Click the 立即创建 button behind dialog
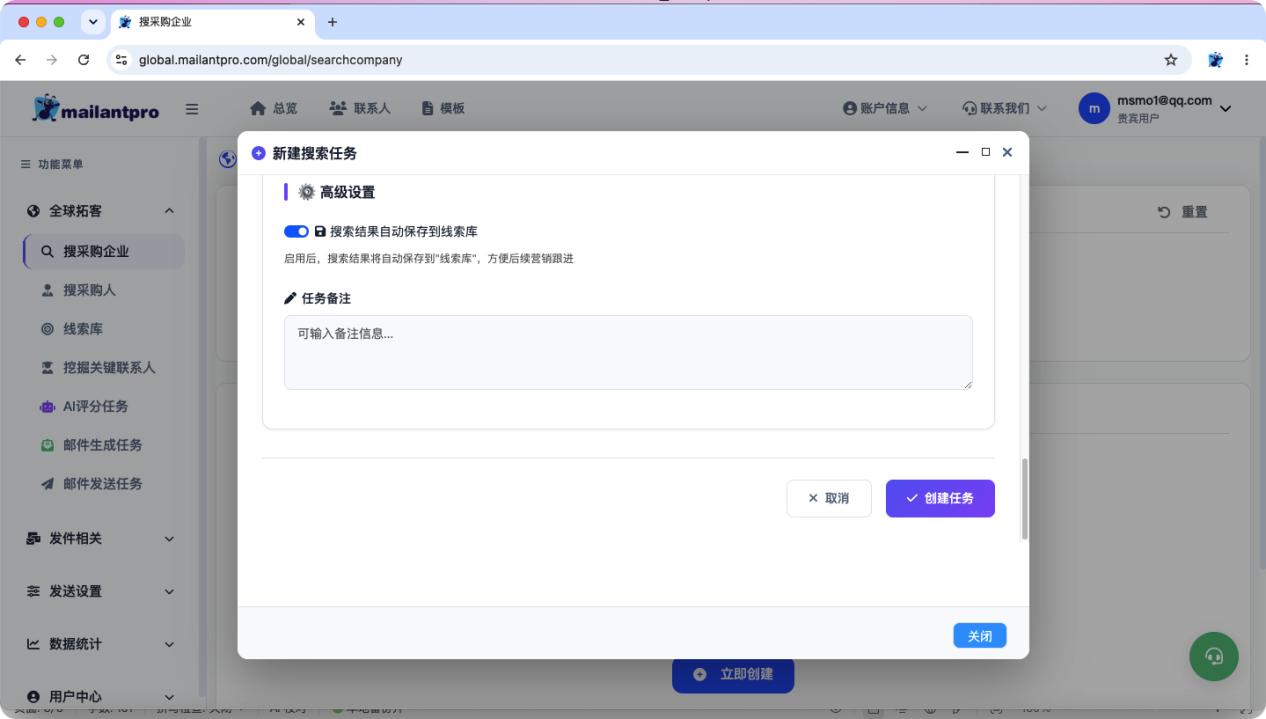Screen dimensions: 1266x719 click(733, 675)
